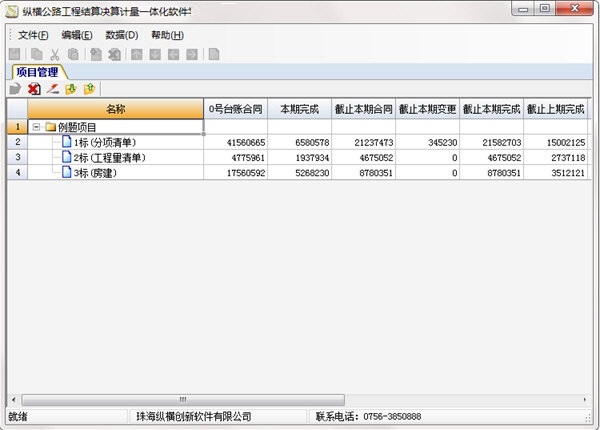Click cell value 2737118
Viewport: 600px width, 430px height.
[x=568, y=158]
